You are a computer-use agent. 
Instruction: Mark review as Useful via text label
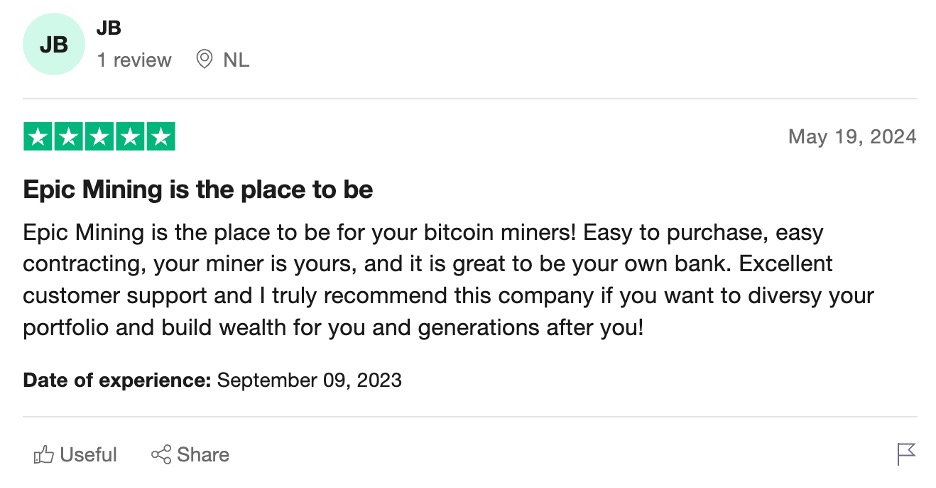click(x=88, y=455)
